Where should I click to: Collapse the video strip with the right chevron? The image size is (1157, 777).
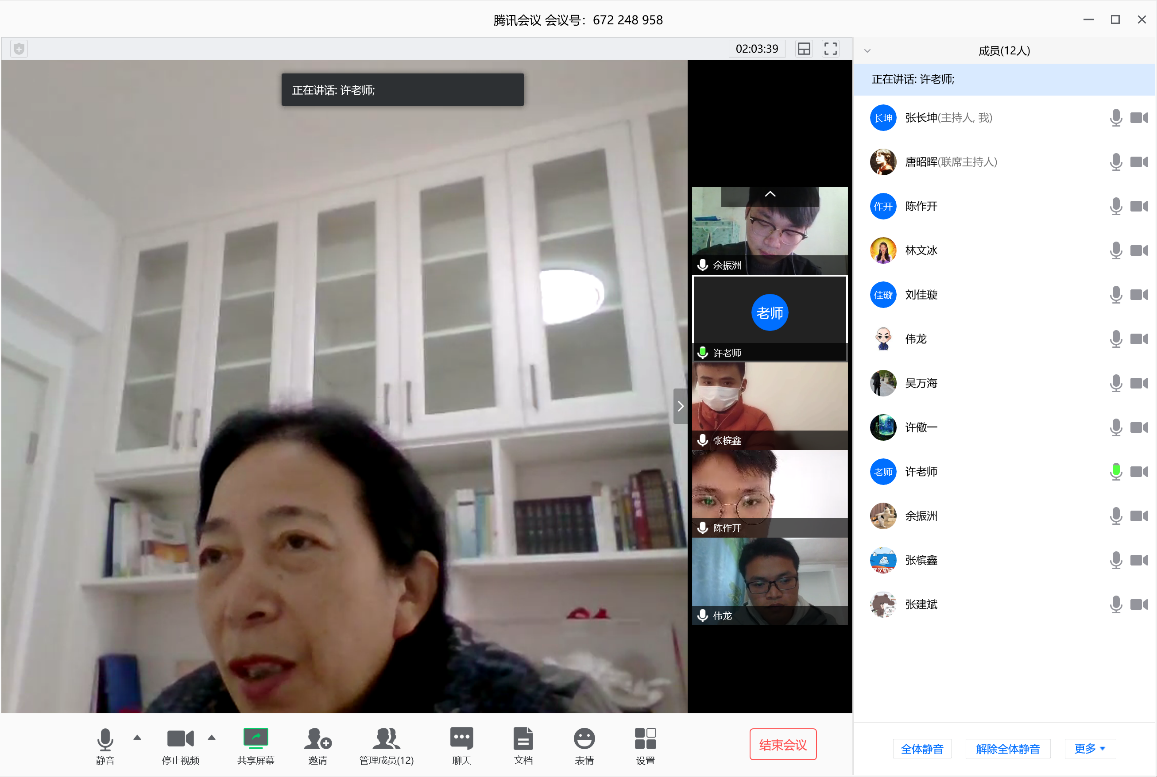680,406
